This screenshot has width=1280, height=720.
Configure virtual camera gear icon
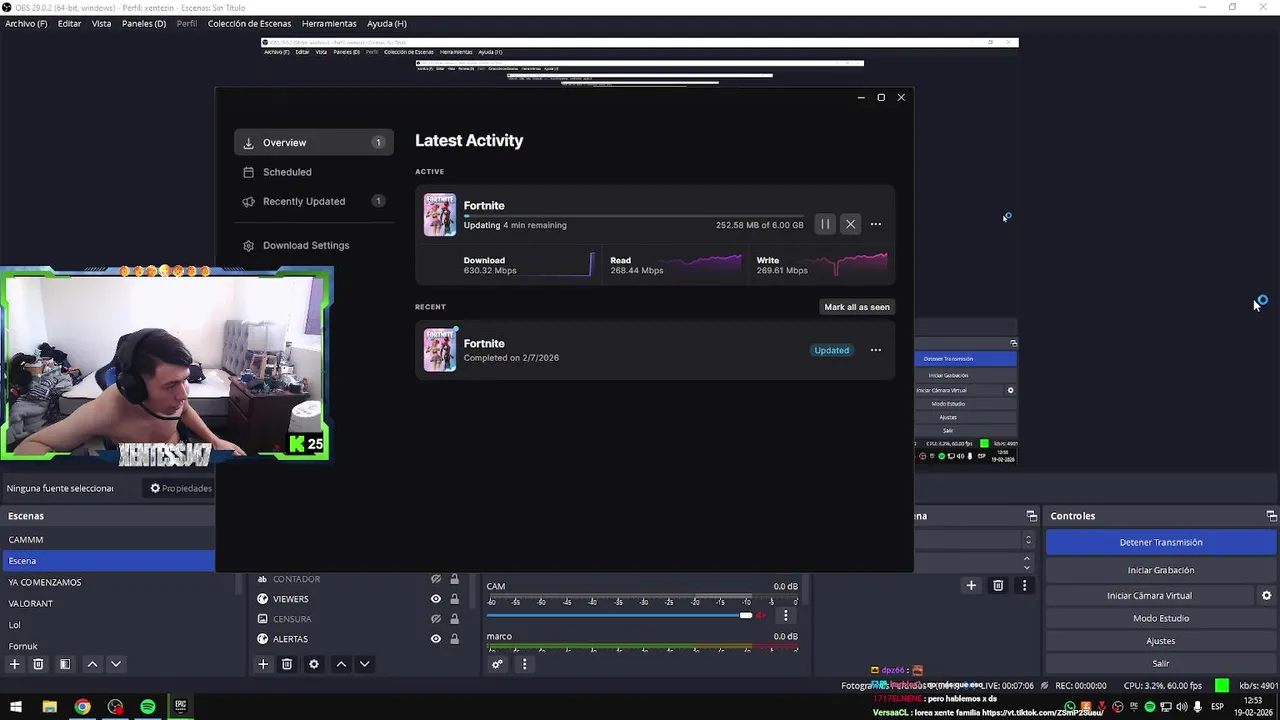1266,595
